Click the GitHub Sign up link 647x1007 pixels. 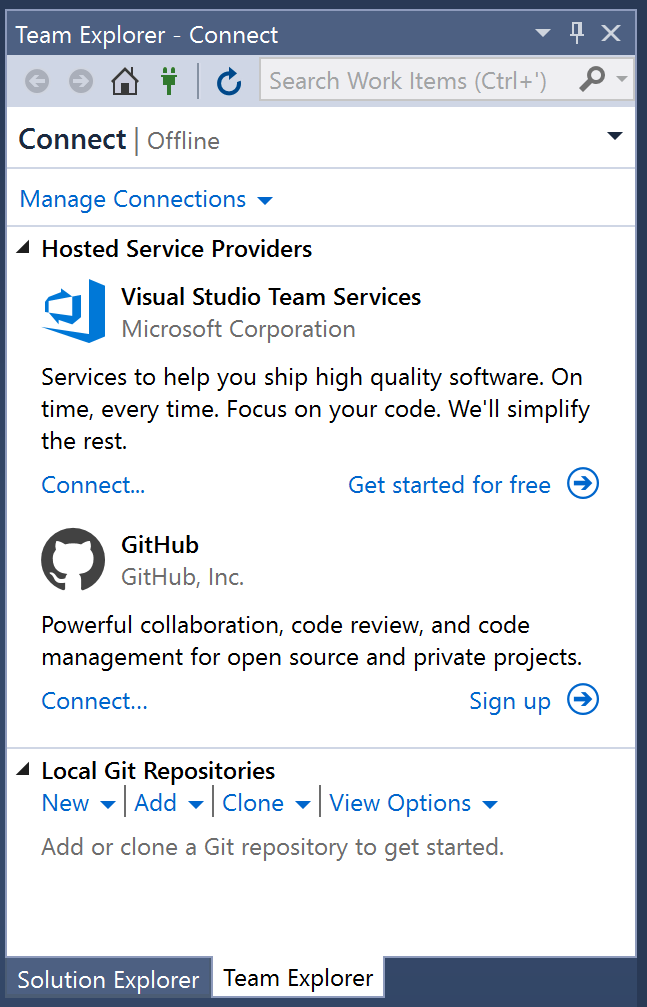[x=510, y=701]
